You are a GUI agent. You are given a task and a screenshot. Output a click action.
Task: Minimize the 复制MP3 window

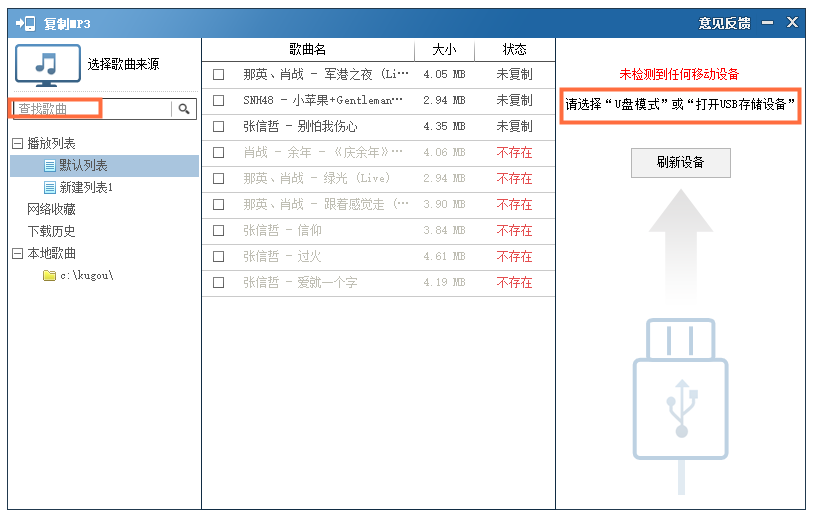[767, 23]
